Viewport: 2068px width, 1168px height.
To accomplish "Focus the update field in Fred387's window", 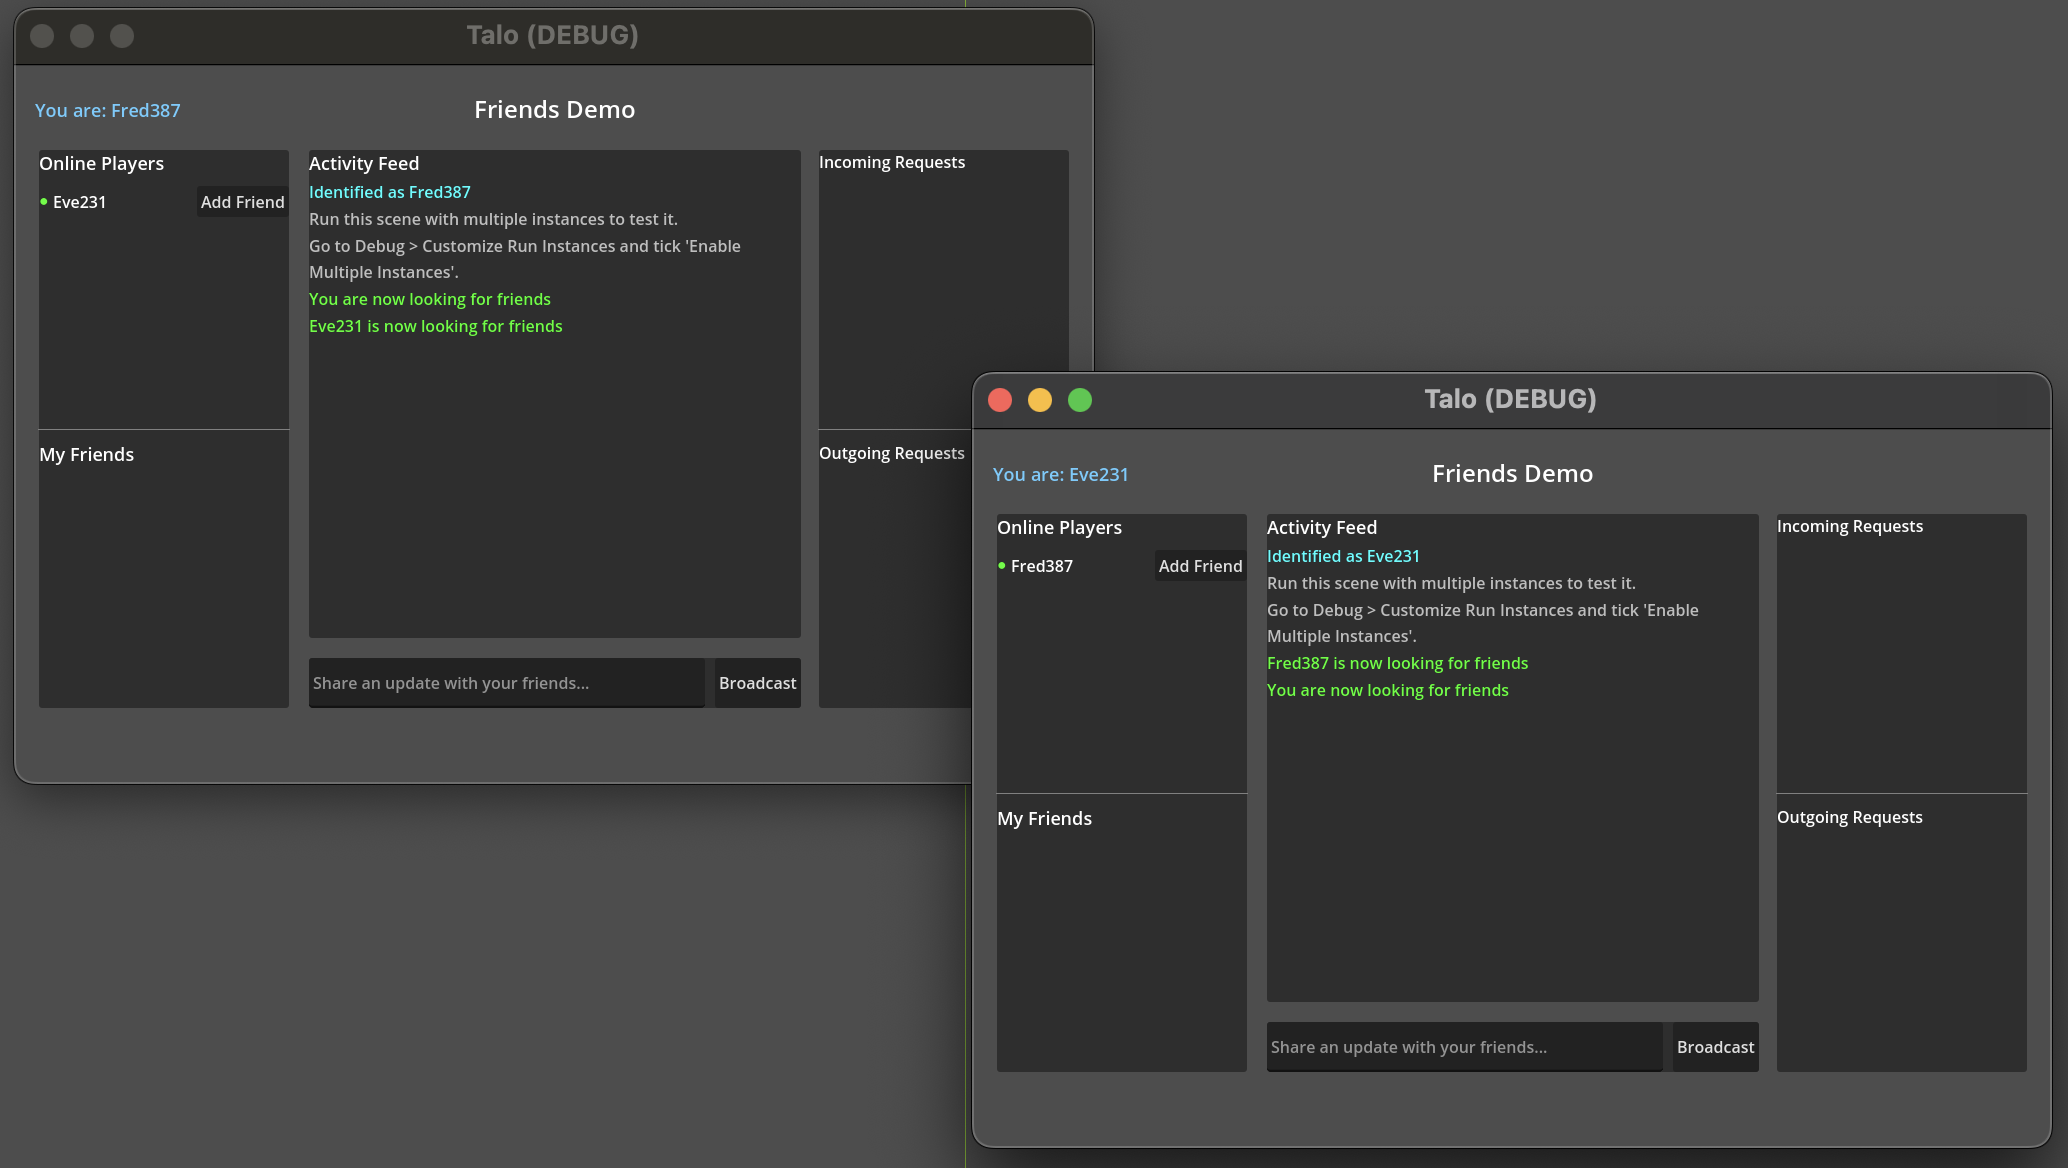I will (506, 683).
